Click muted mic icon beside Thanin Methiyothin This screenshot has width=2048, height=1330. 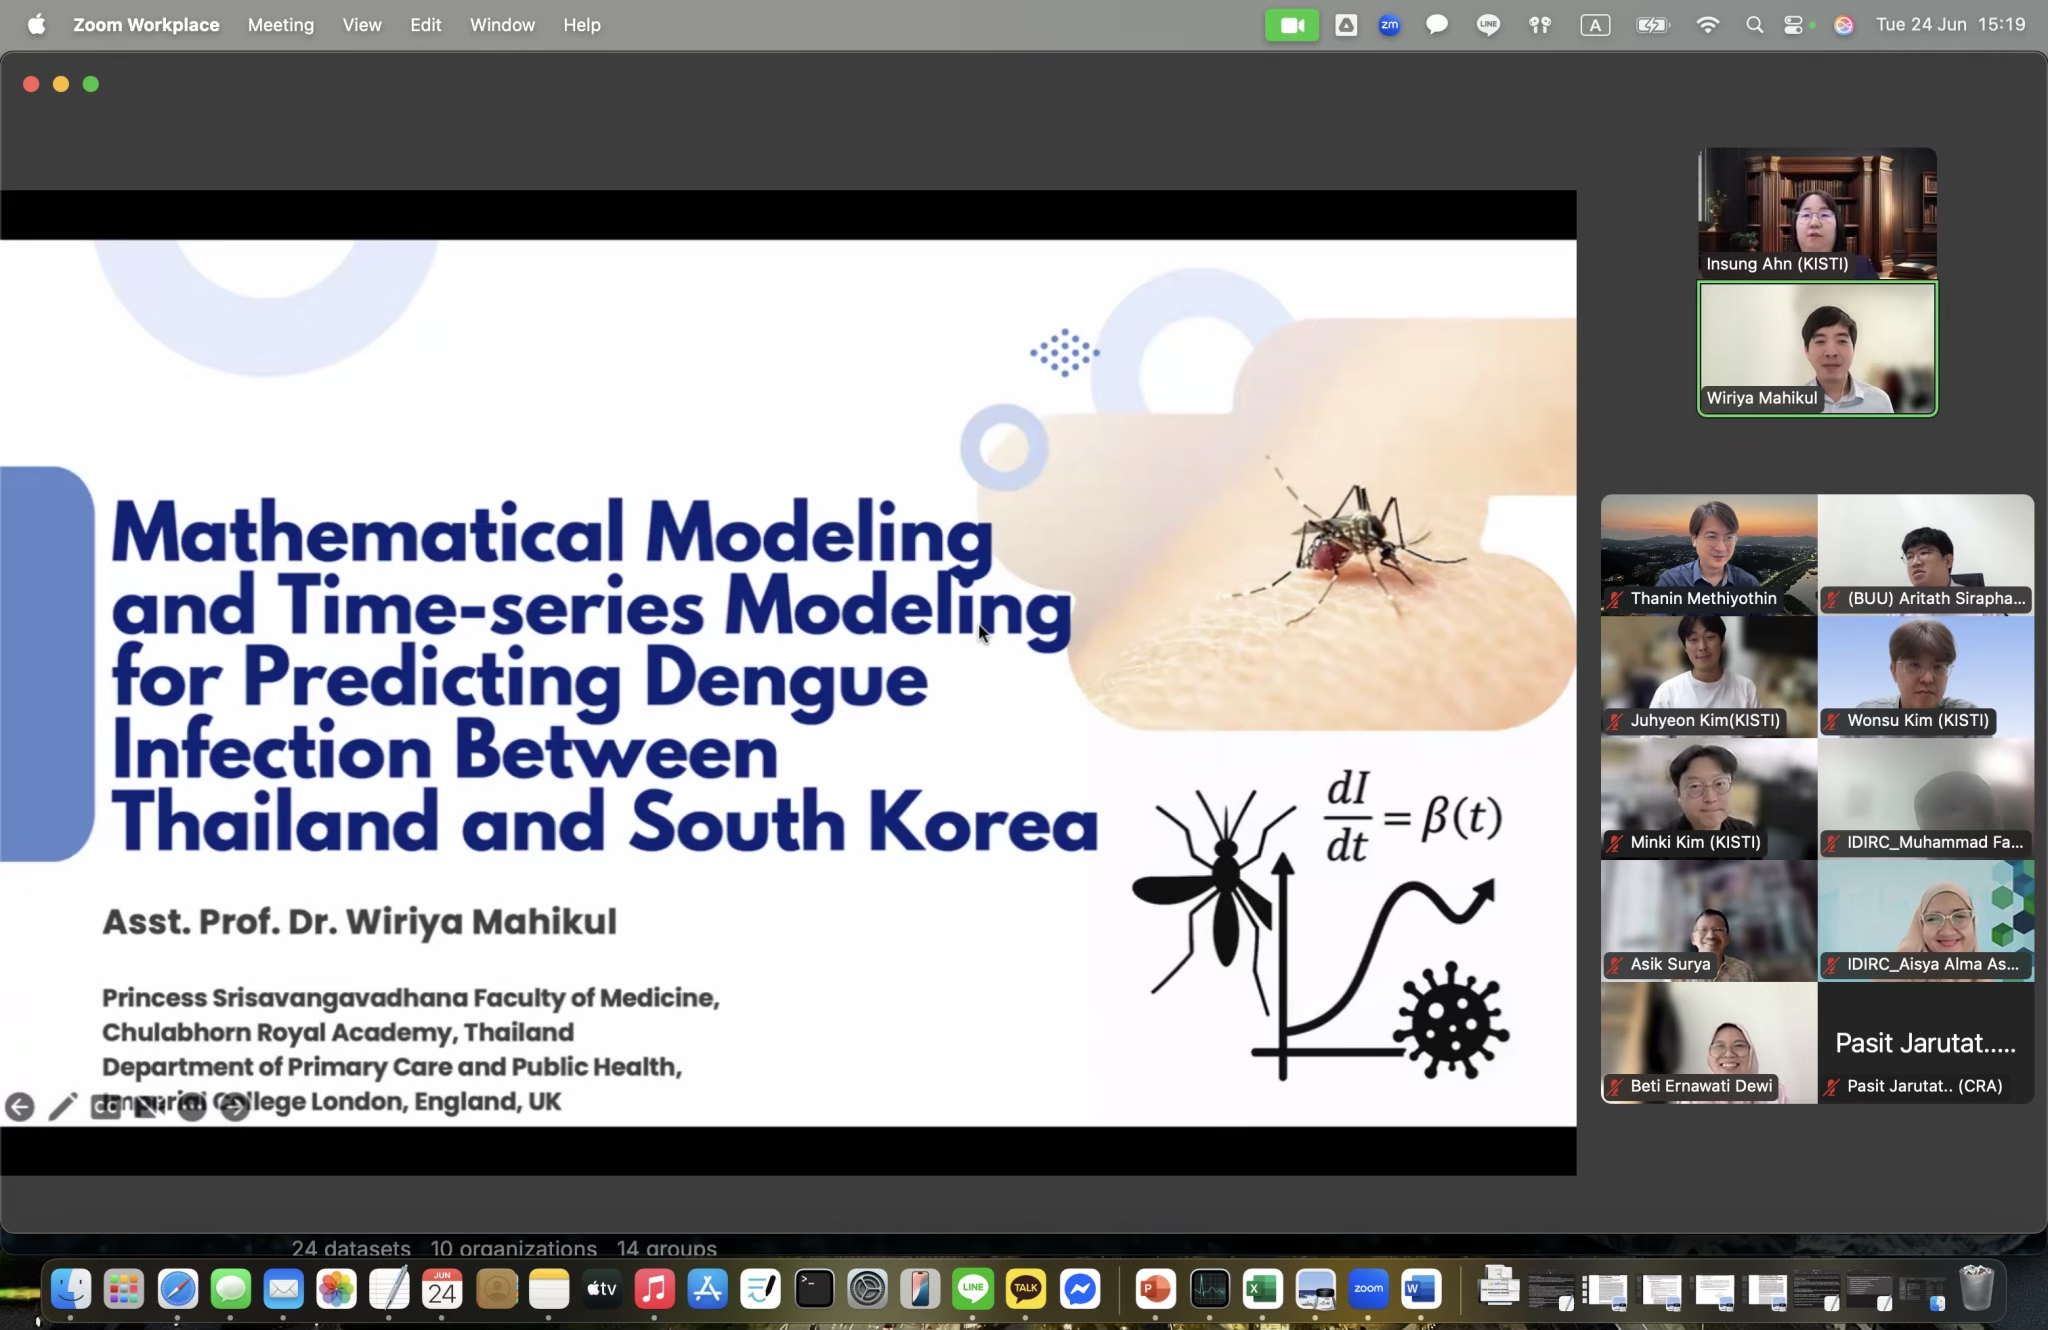click(1615, 599)
